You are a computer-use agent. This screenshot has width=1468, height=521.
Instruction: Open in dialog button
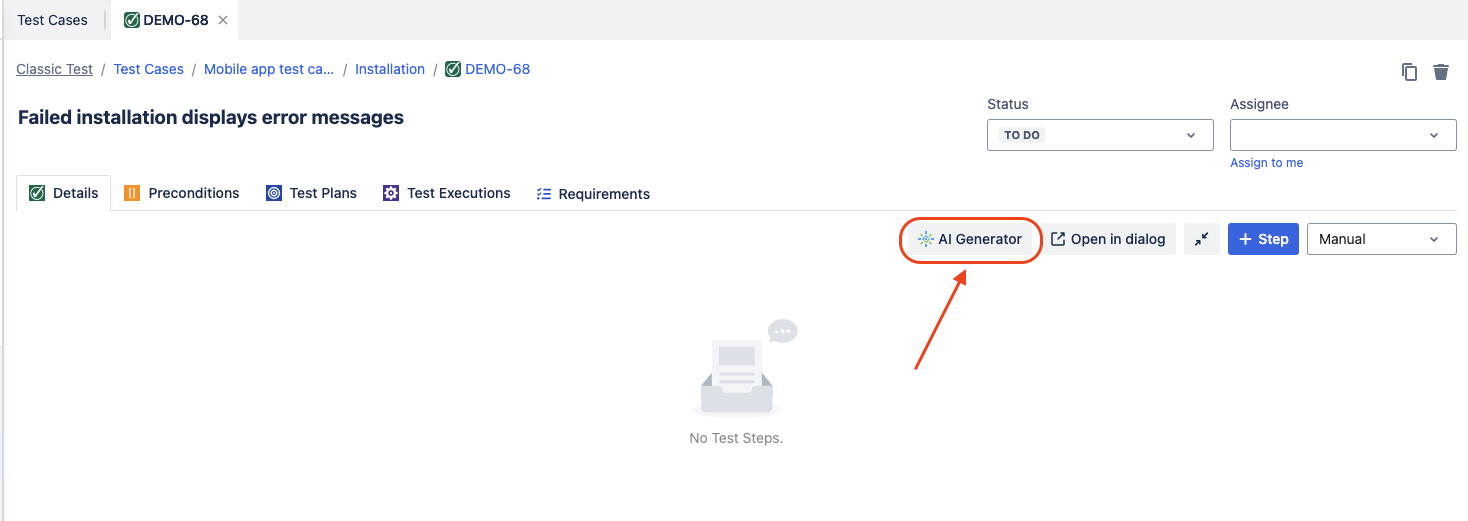coord(1108,239)
